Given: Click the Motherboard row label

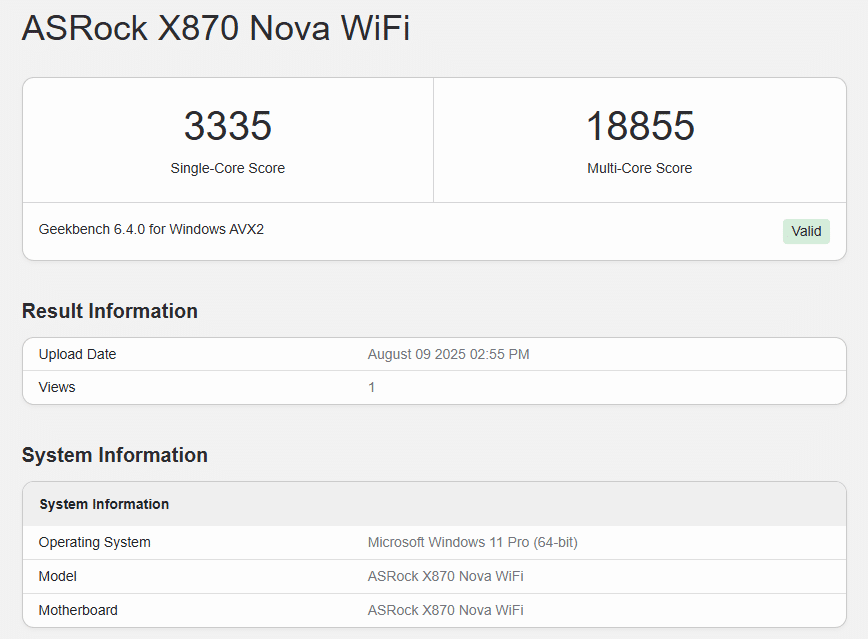Looking at the screenshot, I should click(78, 610).
